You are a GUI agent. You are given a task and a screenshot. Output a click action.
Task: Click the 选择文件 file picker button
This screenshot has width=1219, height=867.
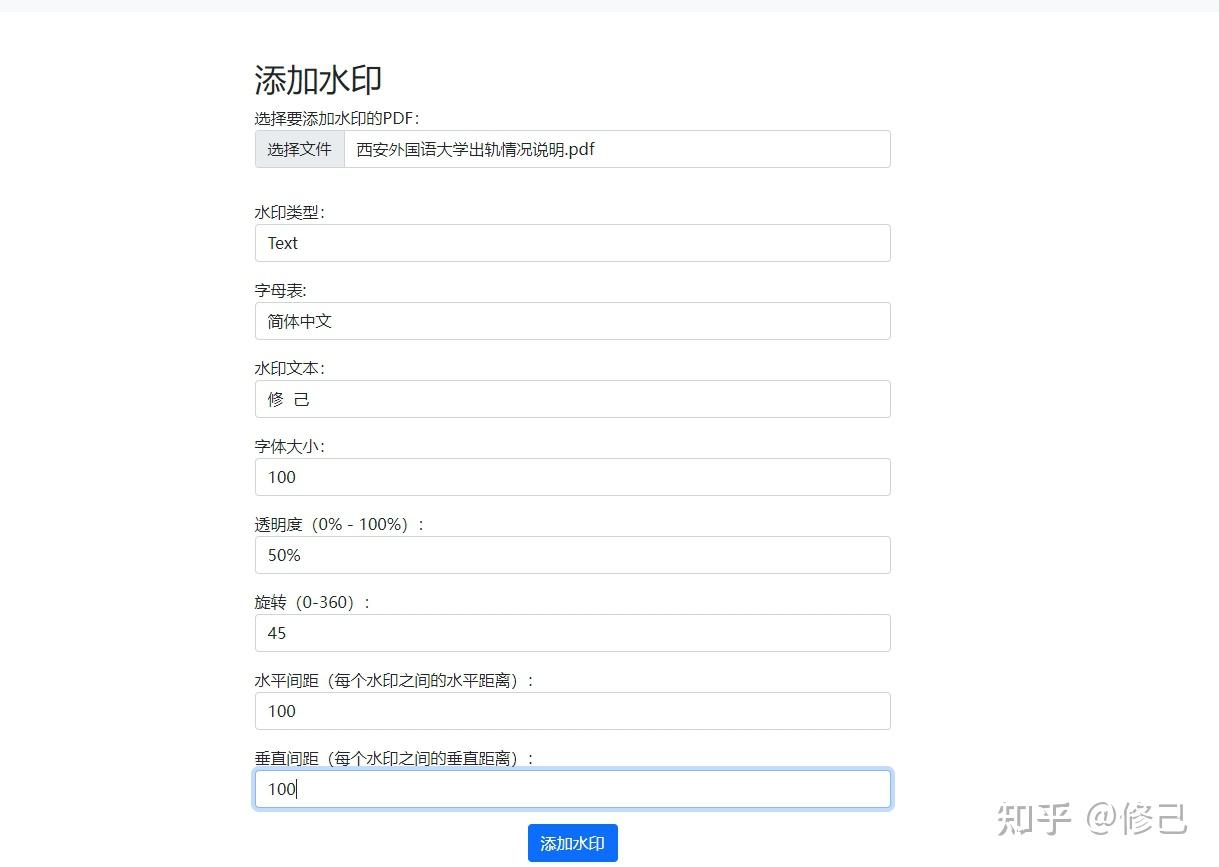coord(299,149)
